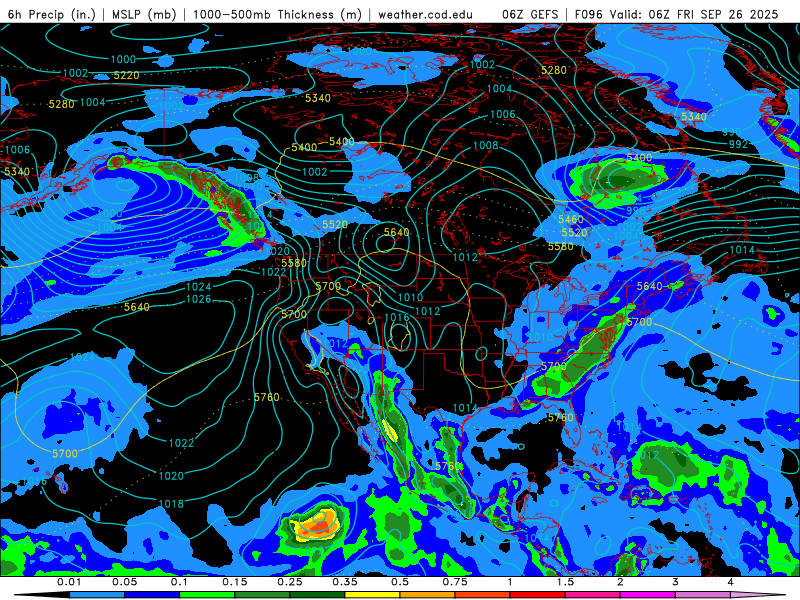Viewport: 800px width, 600px height.
Task: Click the '992' pressure contour label
Action: click(x=738, y=144)
